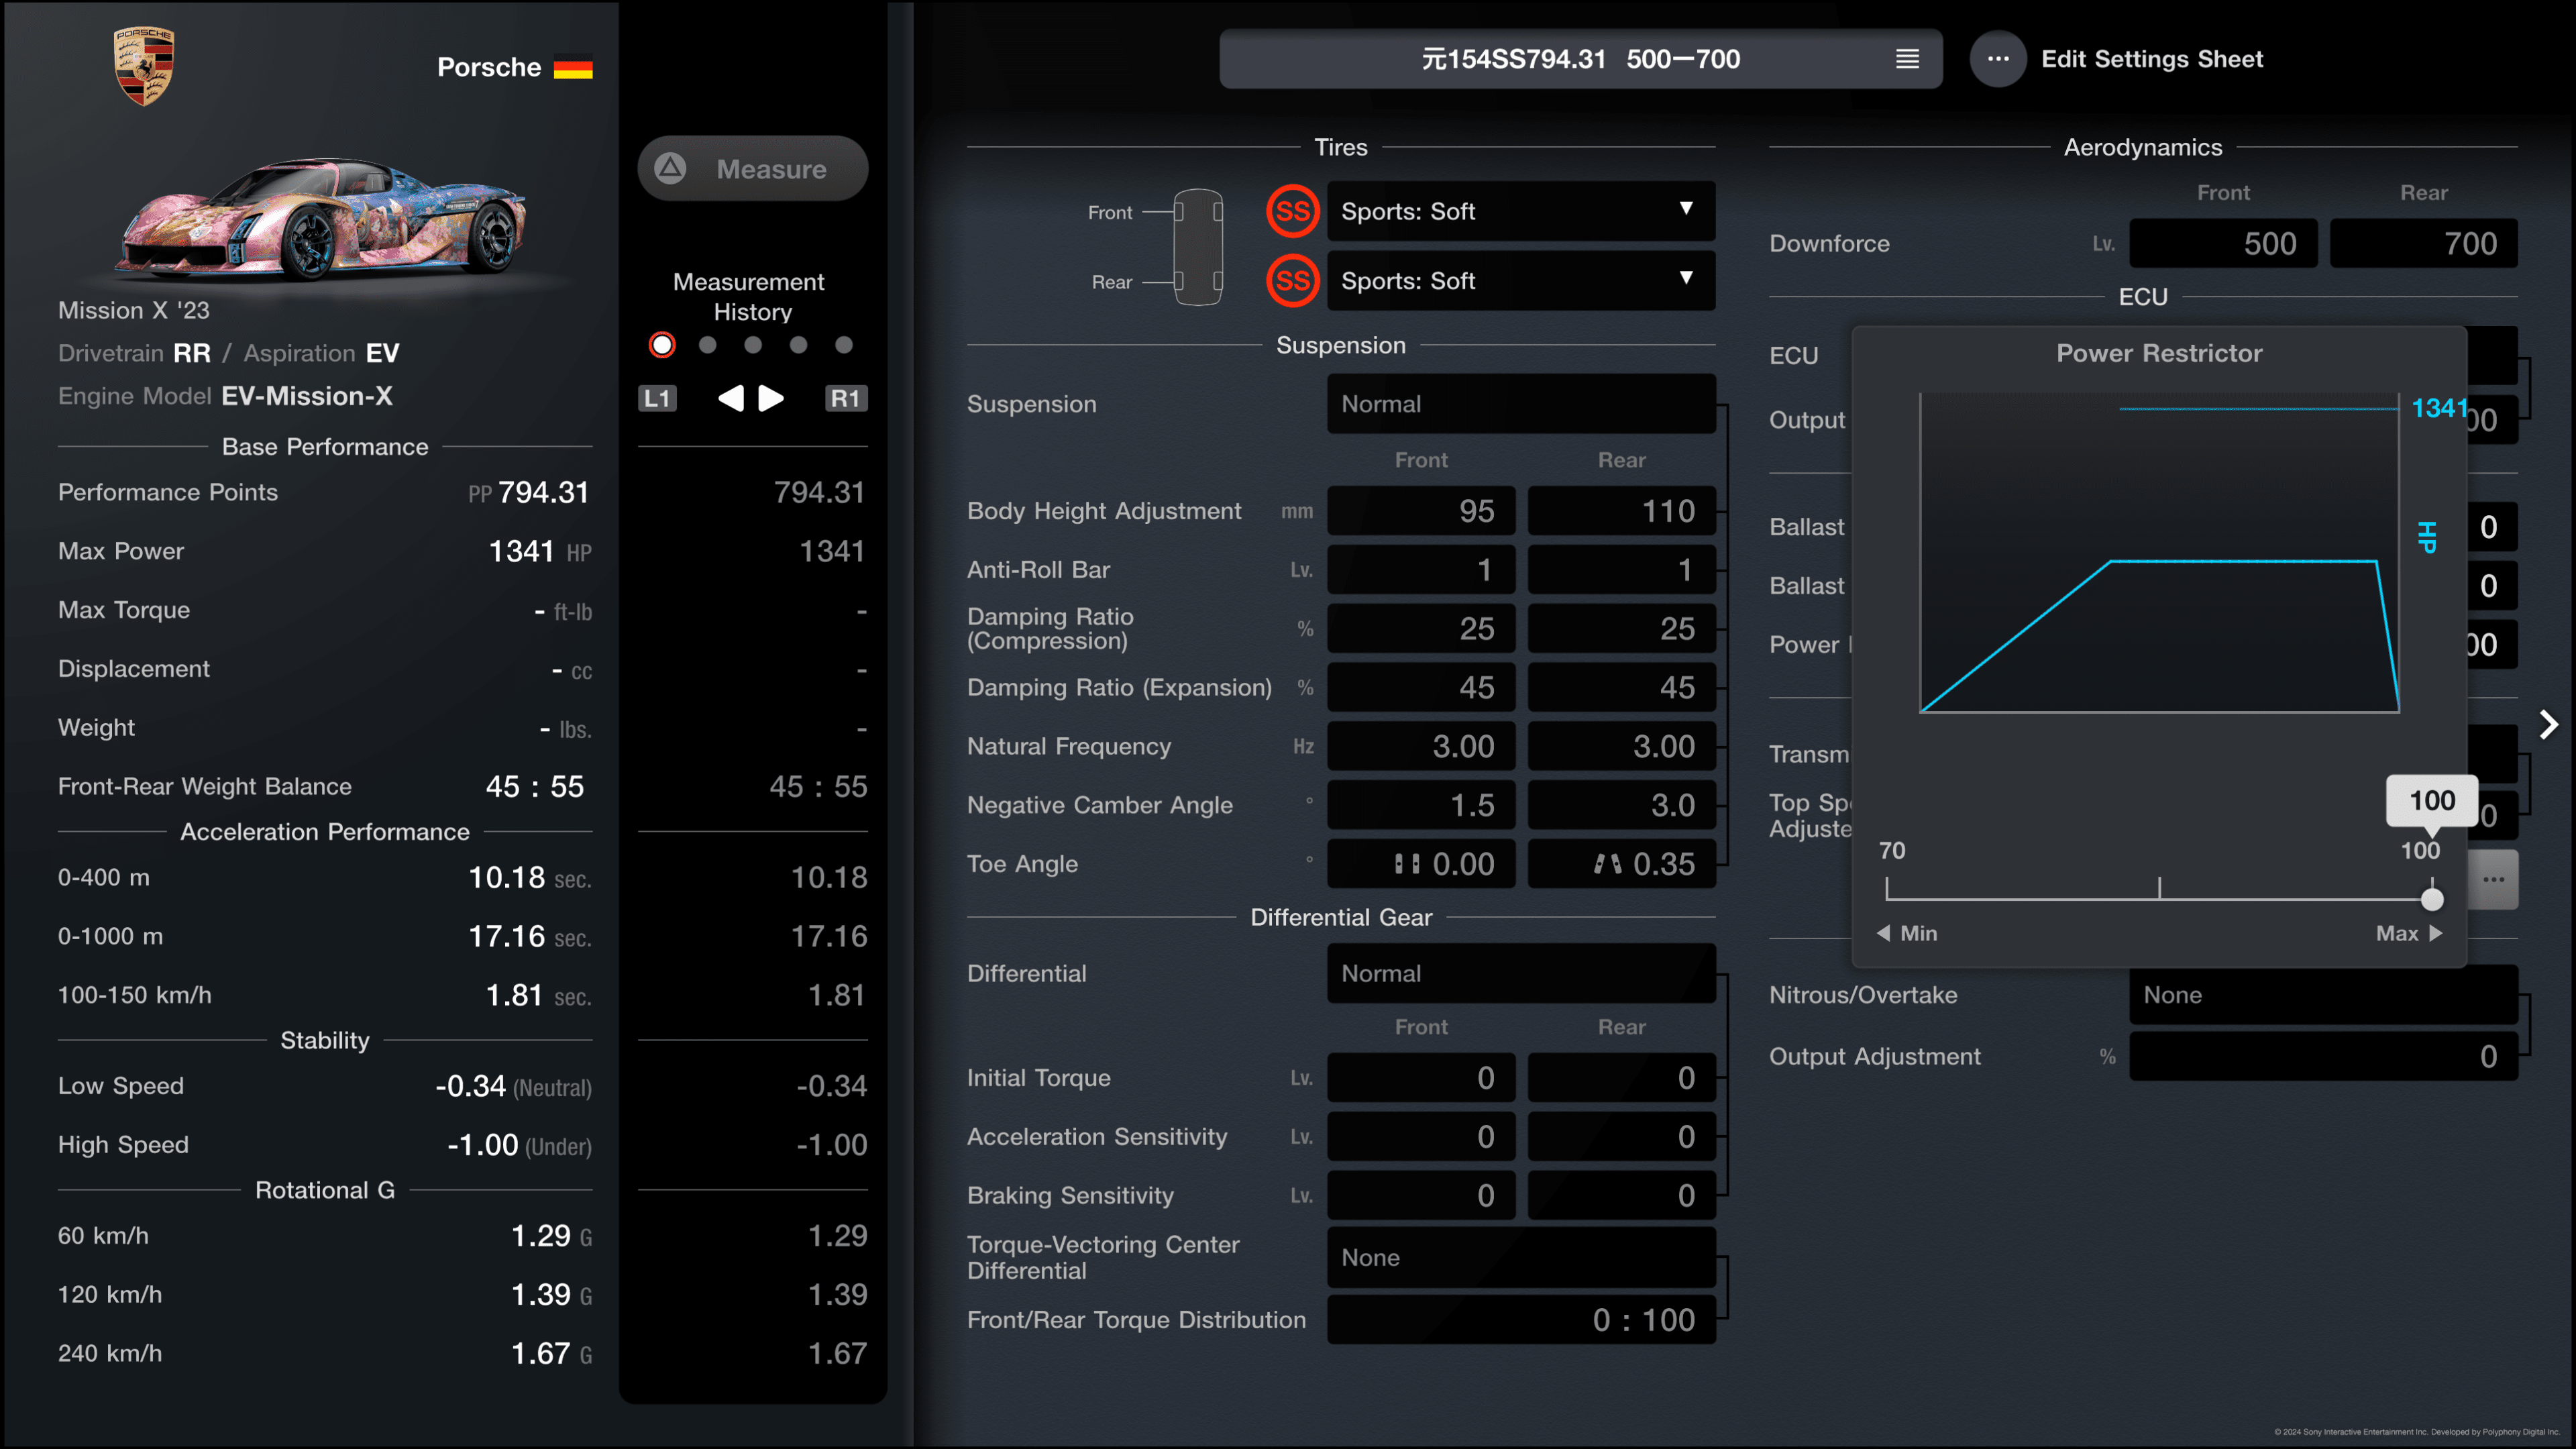Go to next settings page chevron

click(2548, 724)
